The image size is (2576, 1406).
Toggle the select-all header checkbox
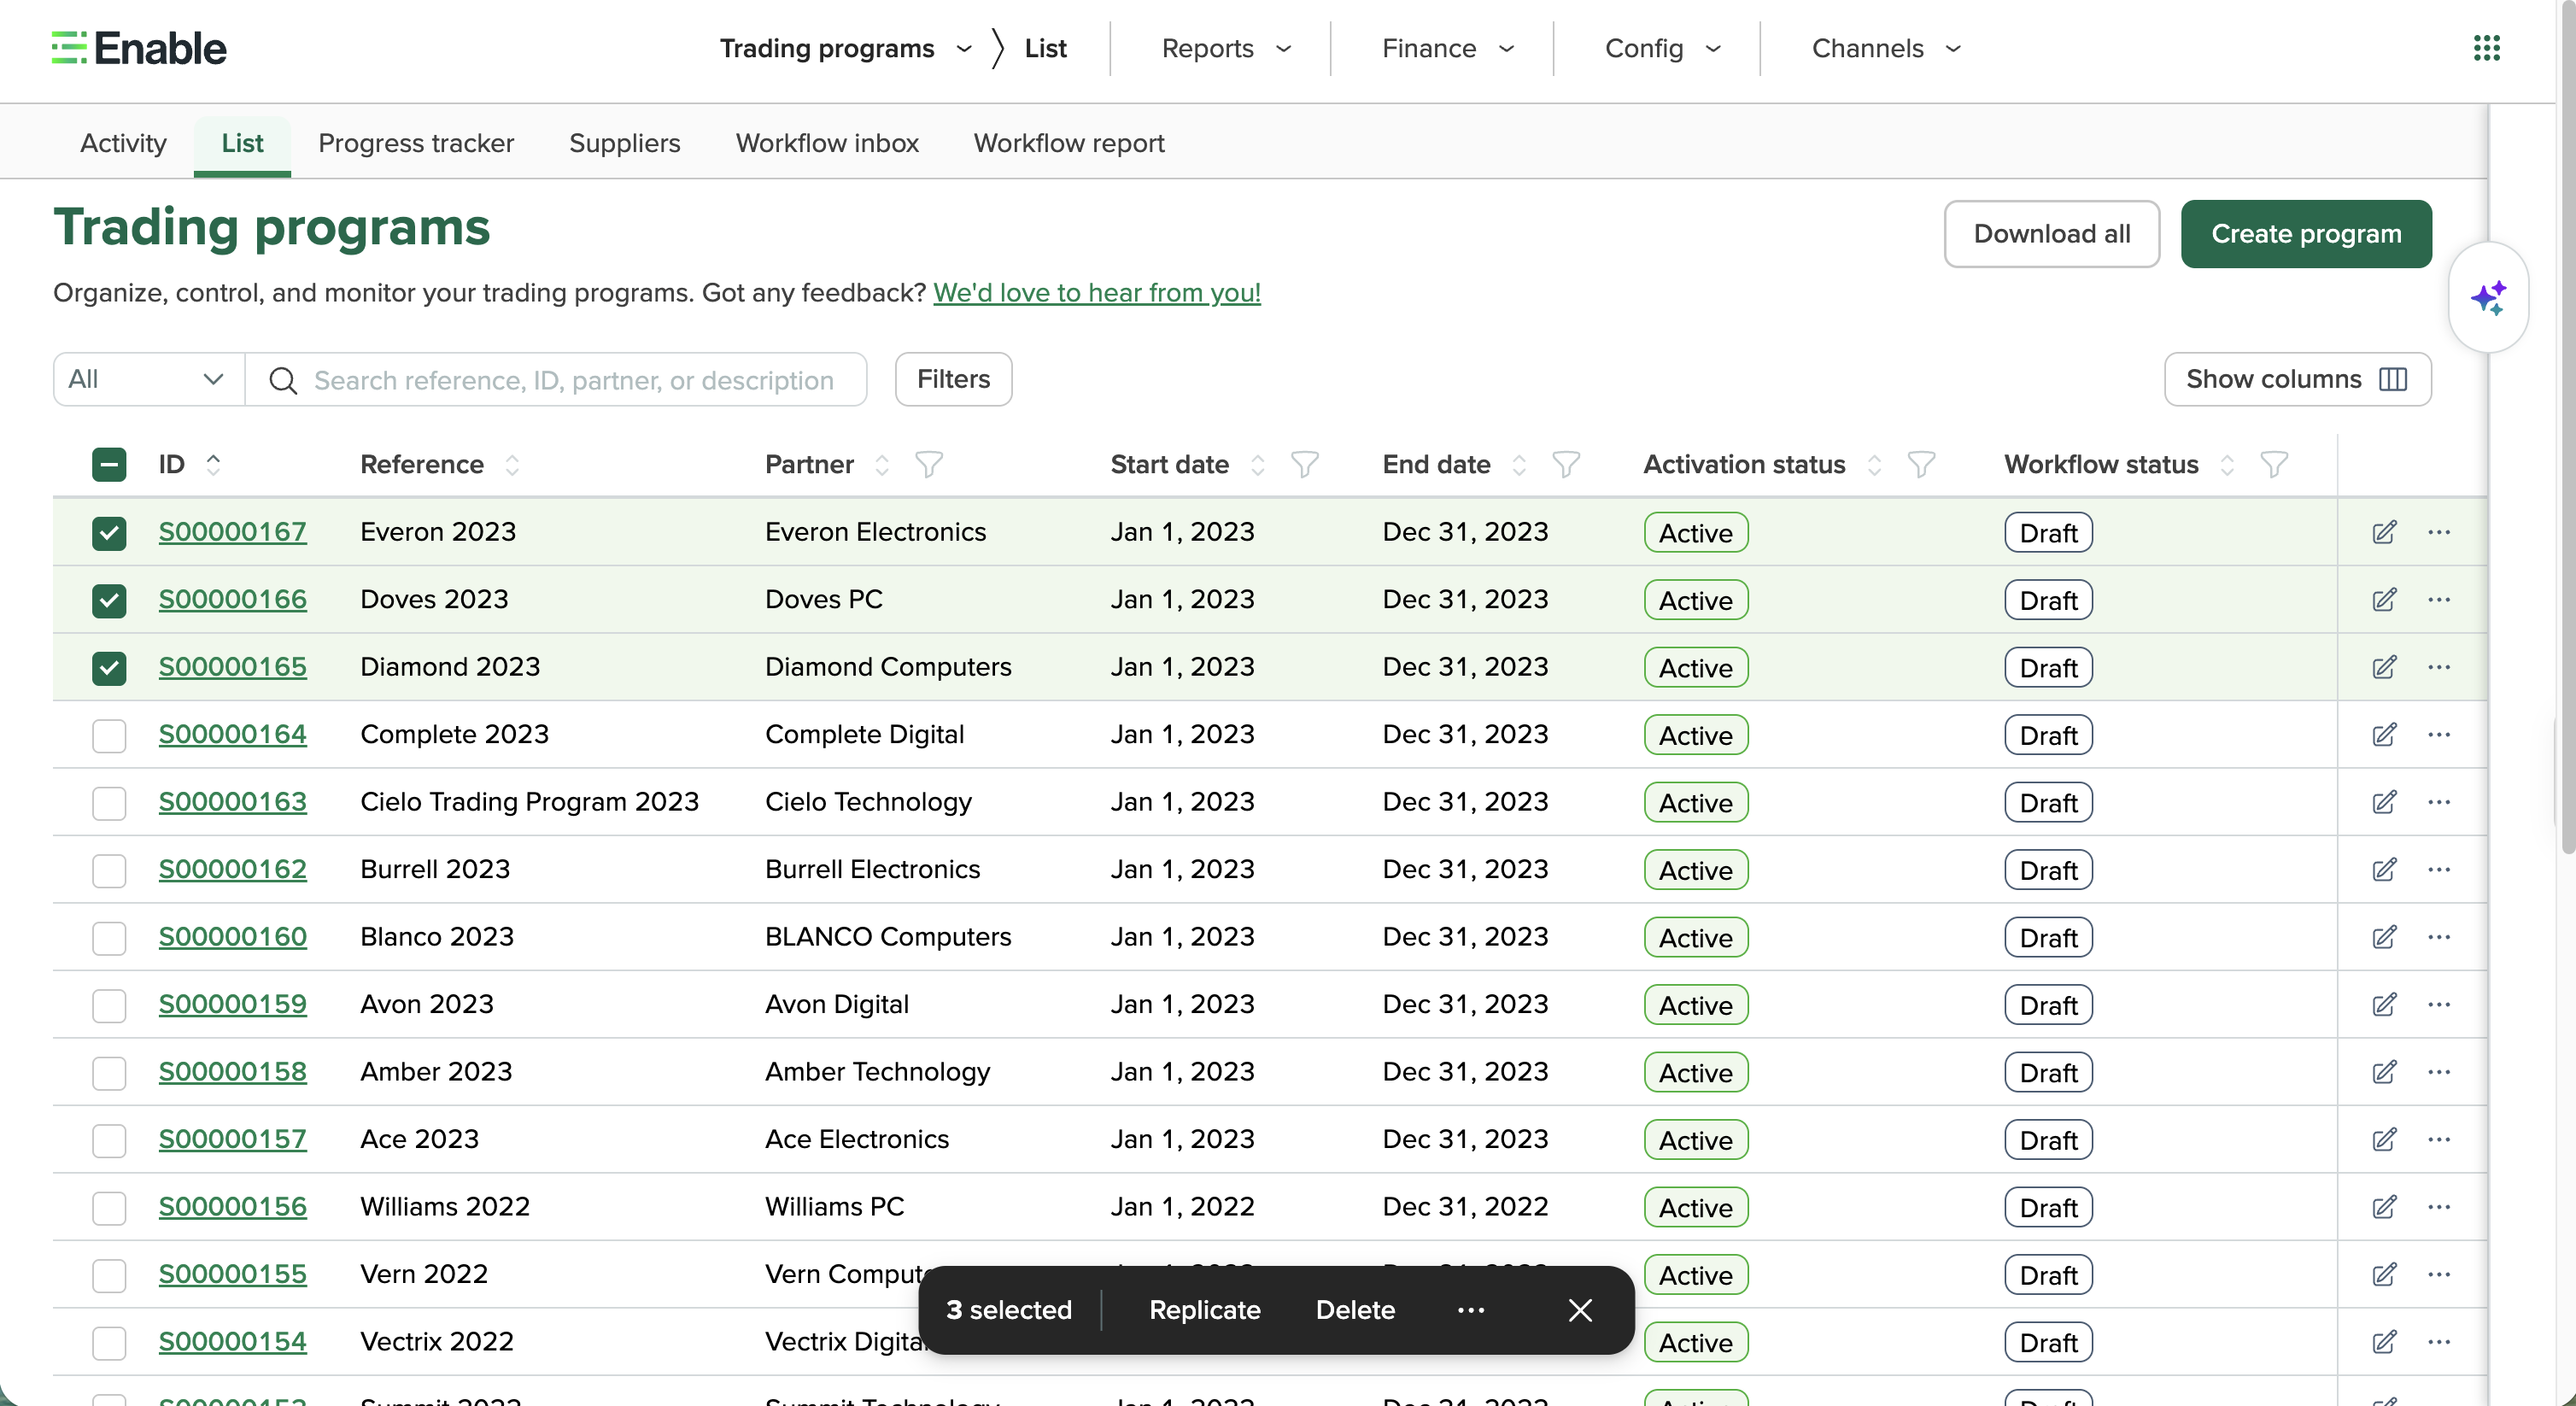coord(109,465)
